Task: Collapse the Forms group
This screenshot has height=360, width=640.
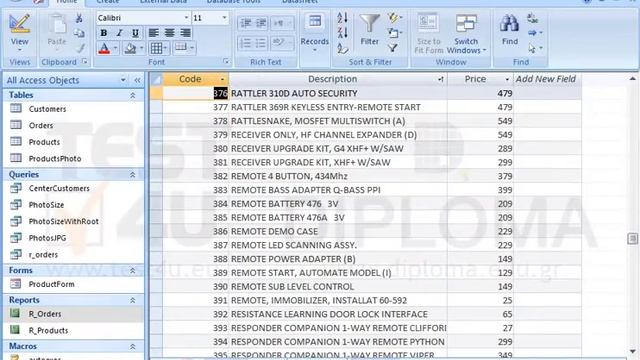Action: pyautogui.click(x=133, y=271)
